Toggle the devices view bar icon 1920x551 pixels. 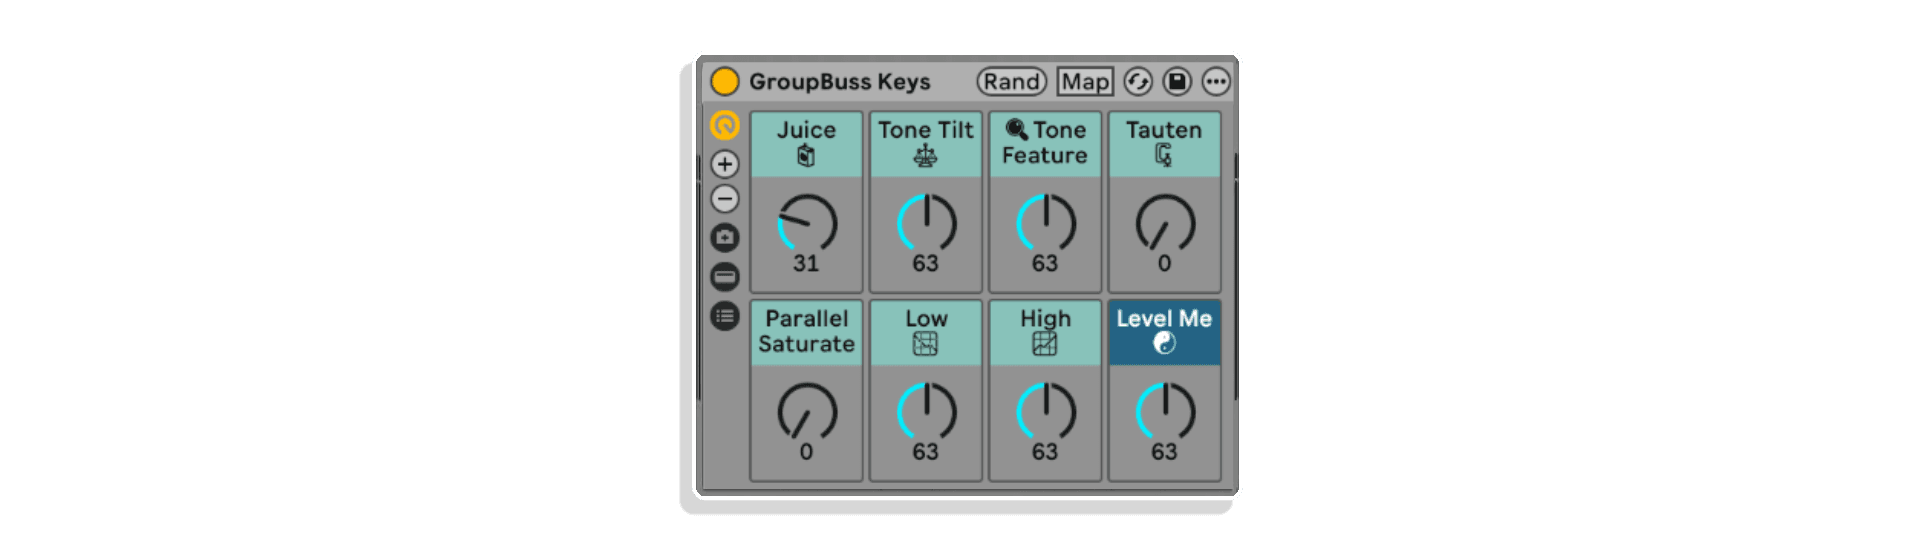point(725,277)
